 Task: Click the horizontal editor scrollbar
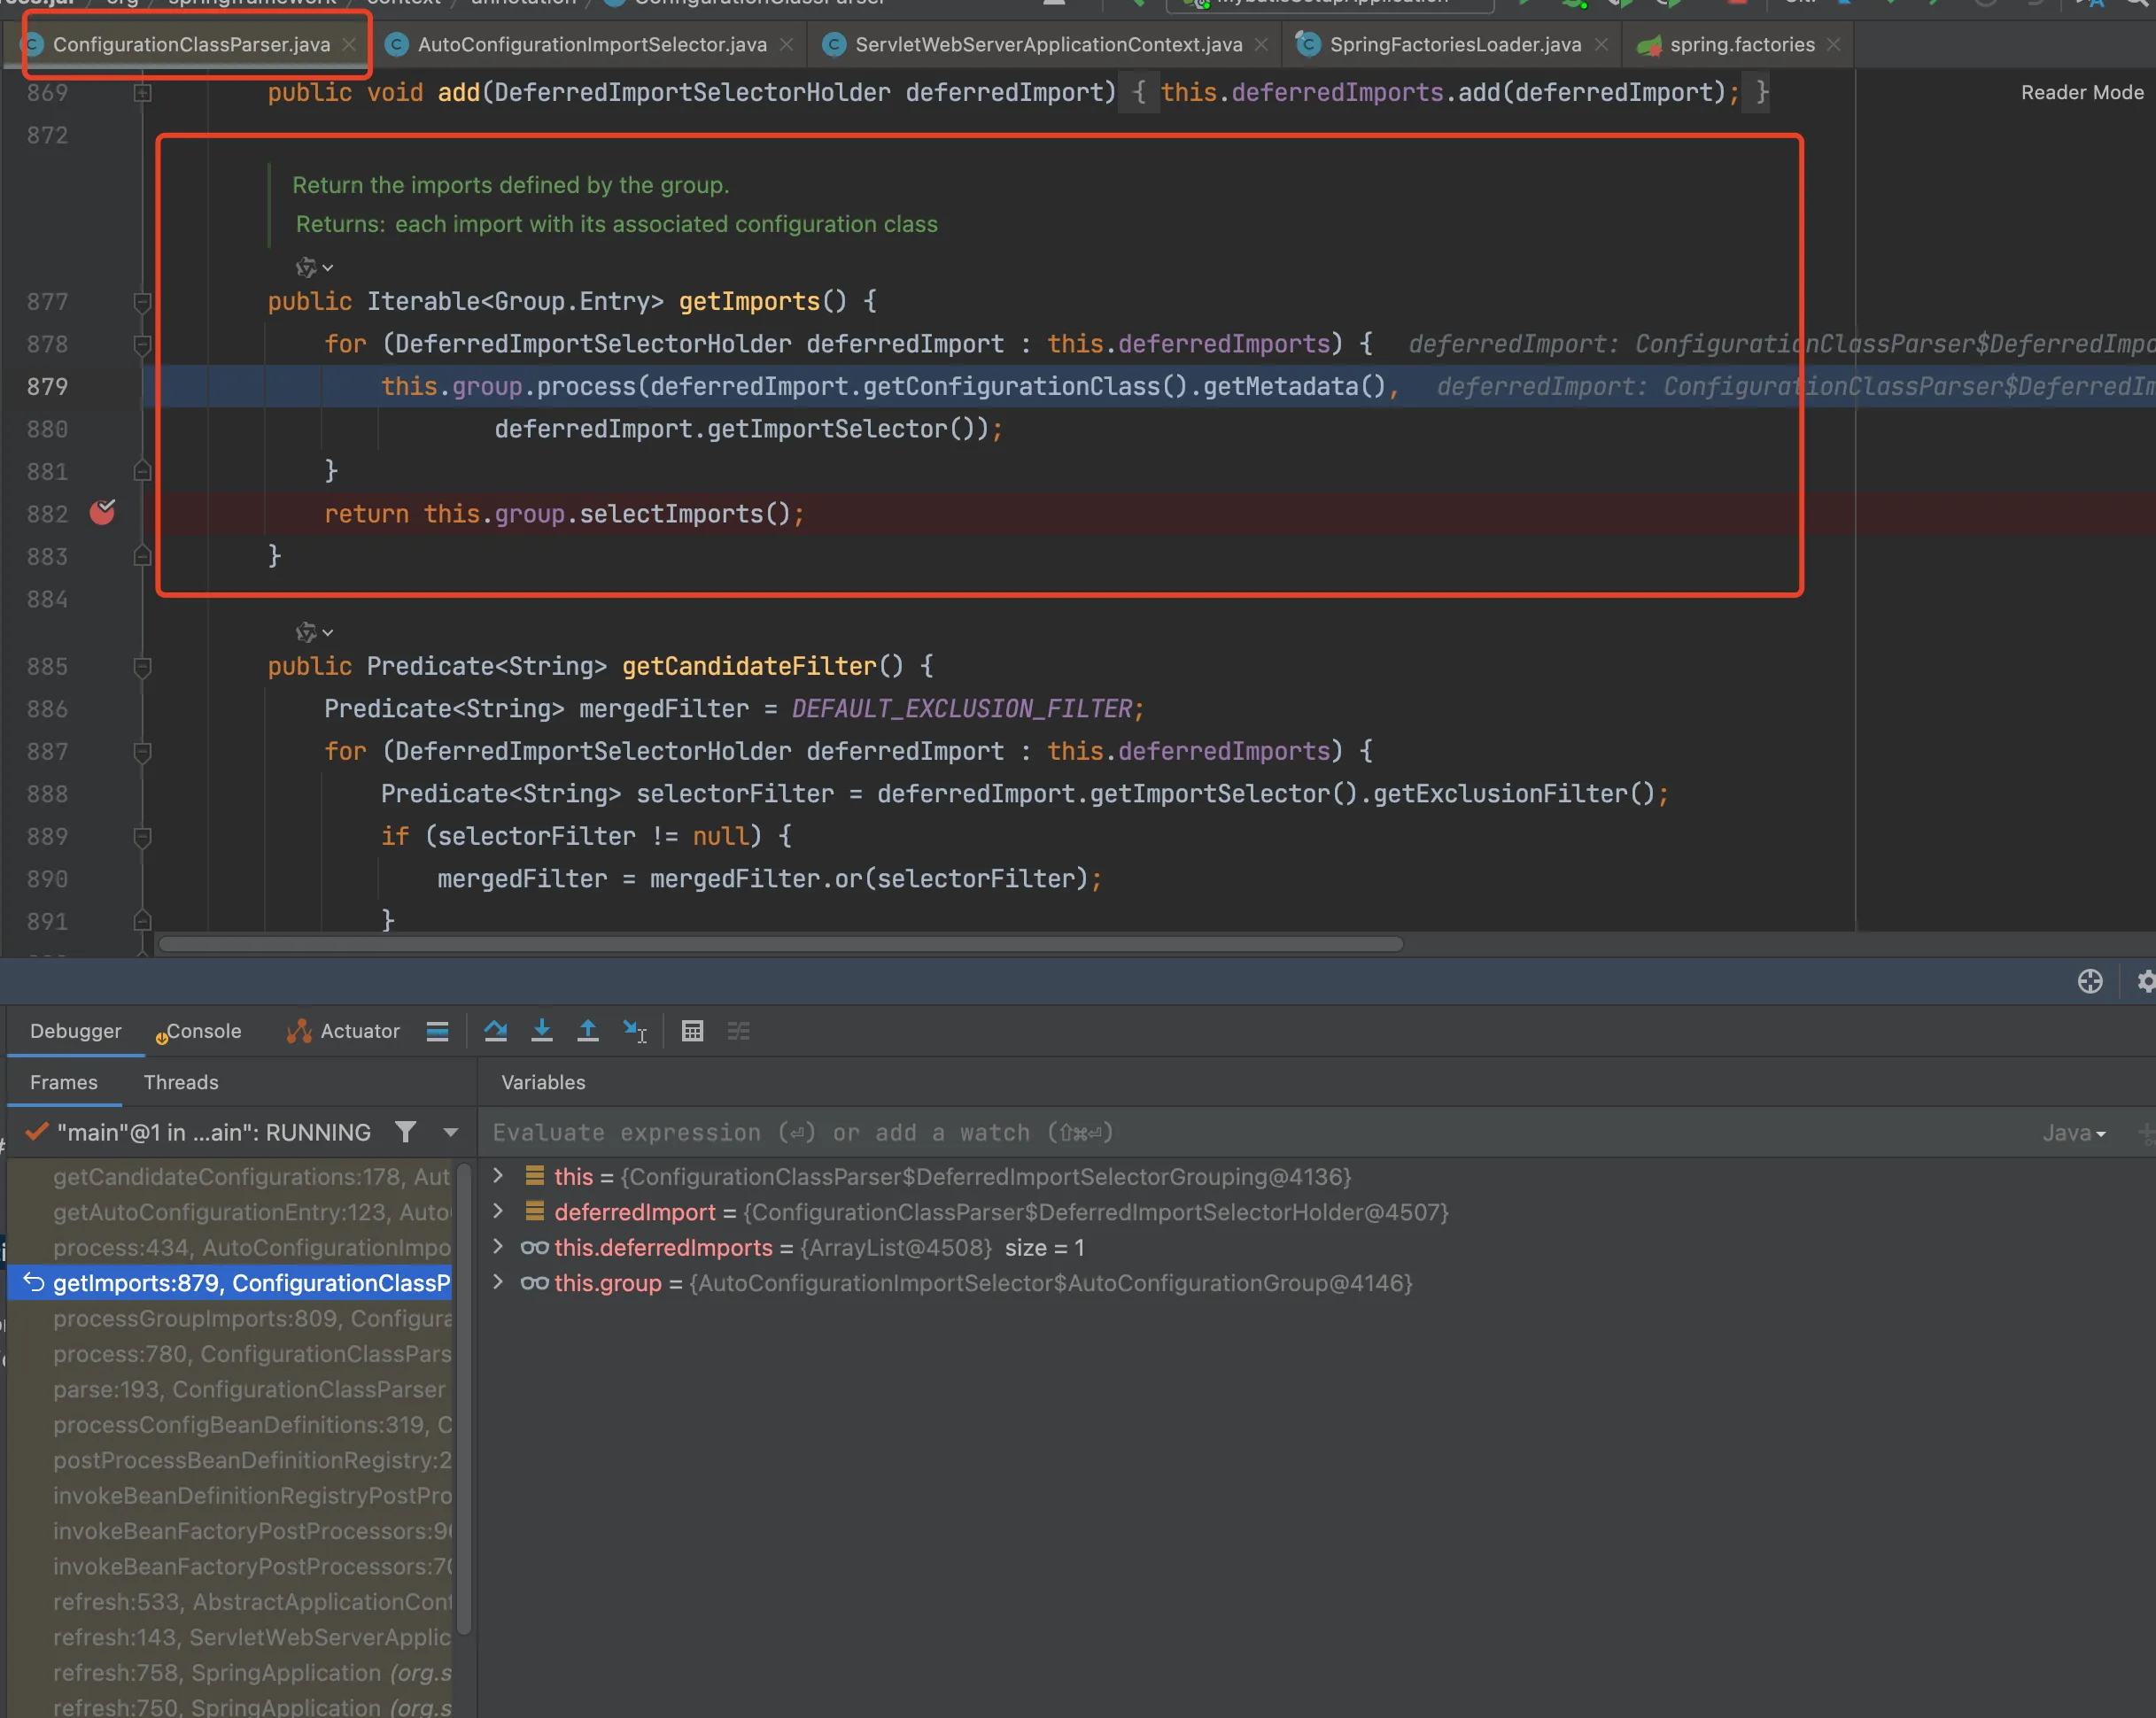(780, 944)
